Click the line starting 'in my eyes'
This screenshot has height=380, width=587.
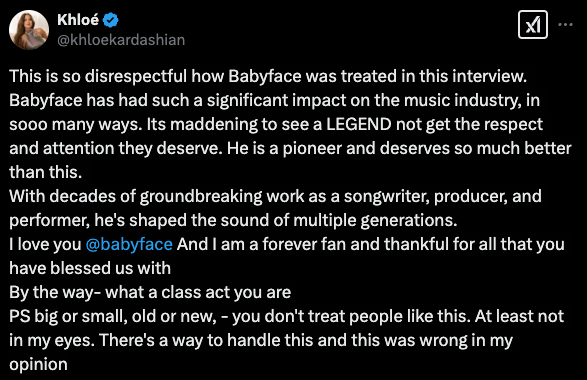pyautogui.click(x=261, y=340)
